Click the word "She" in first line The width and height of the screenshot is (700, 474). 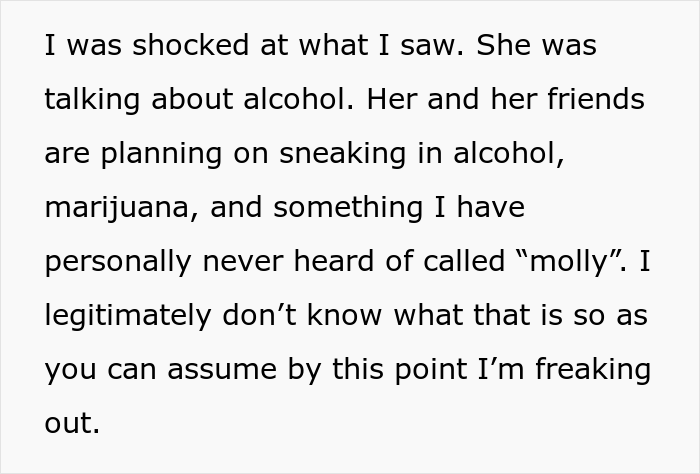coord(503,45)
